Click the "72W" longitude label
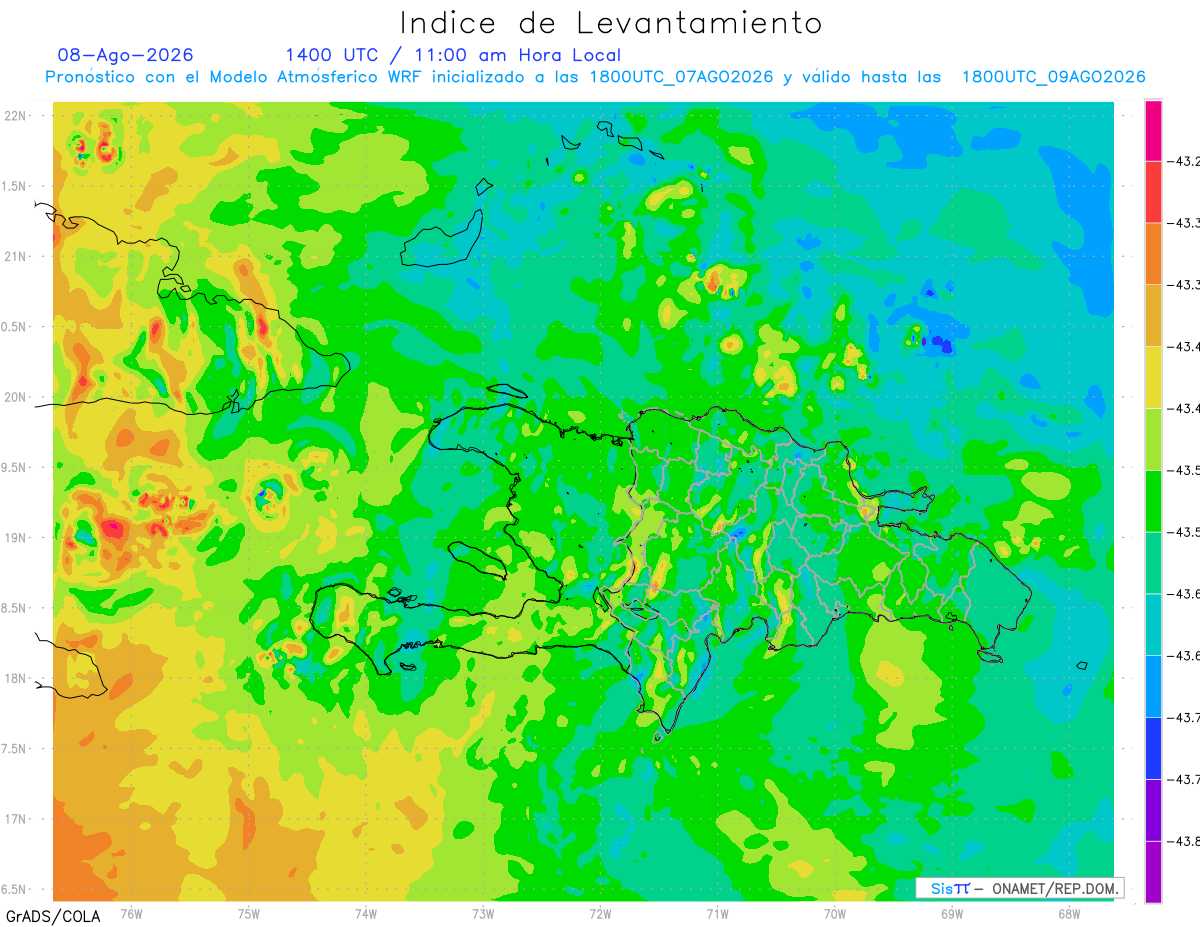The image size is (1200, 927). point(600,913)
